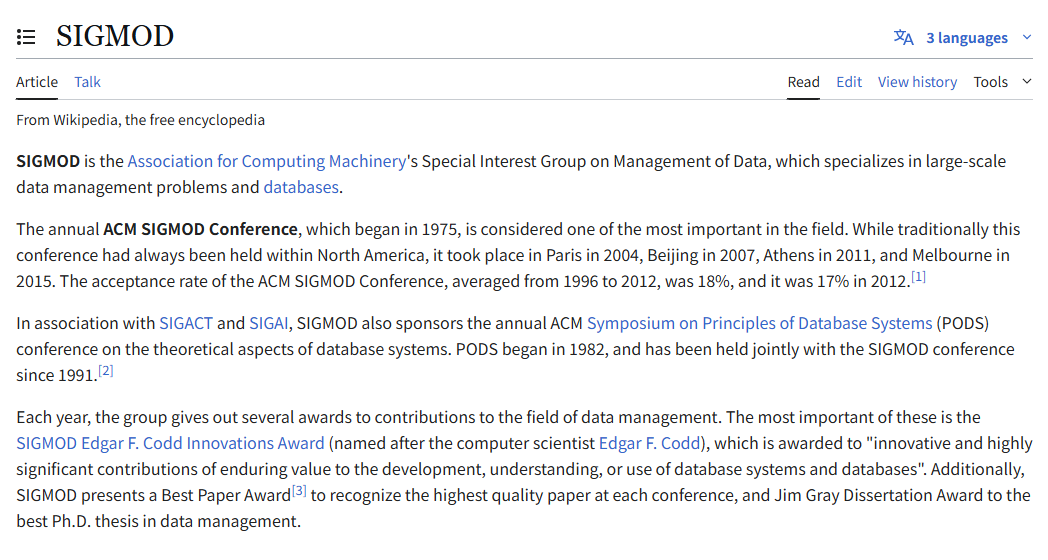Jump to citation reference [3]

point(299,491)
